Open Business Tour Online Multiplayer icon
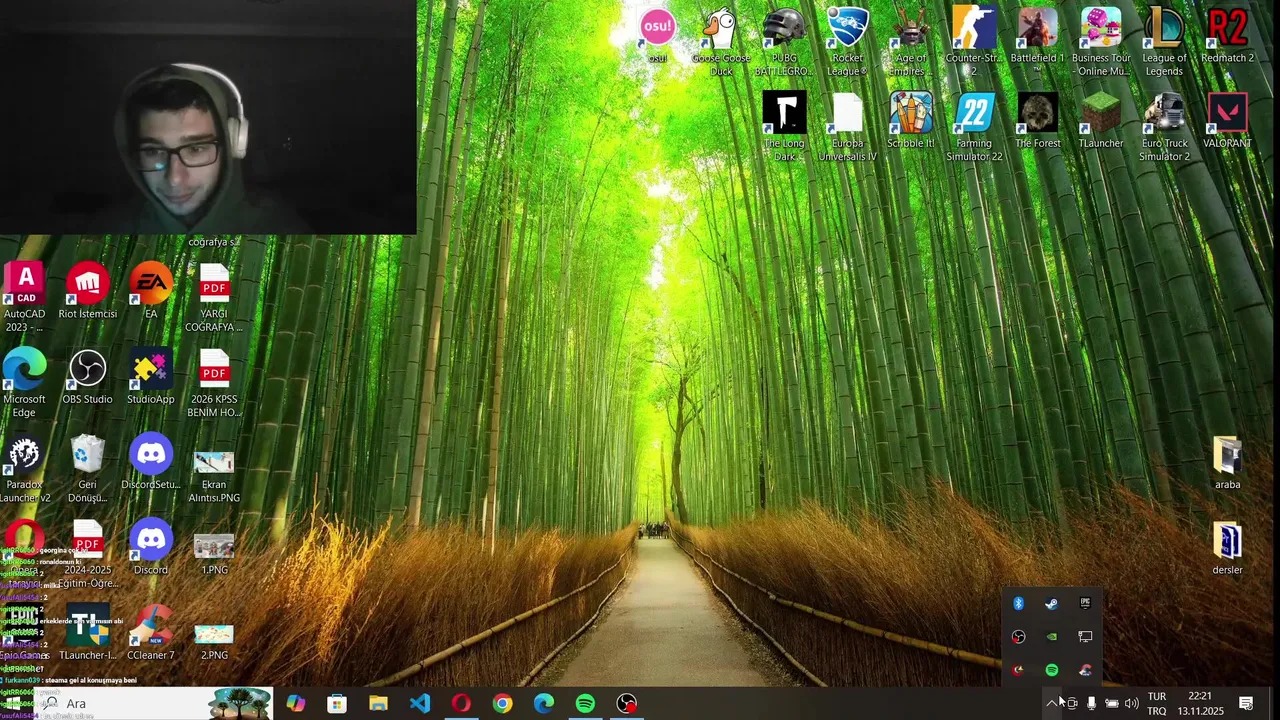The height and width of the screenshot is (720, 1280). pyautogui.click(x=1101, y=43)
